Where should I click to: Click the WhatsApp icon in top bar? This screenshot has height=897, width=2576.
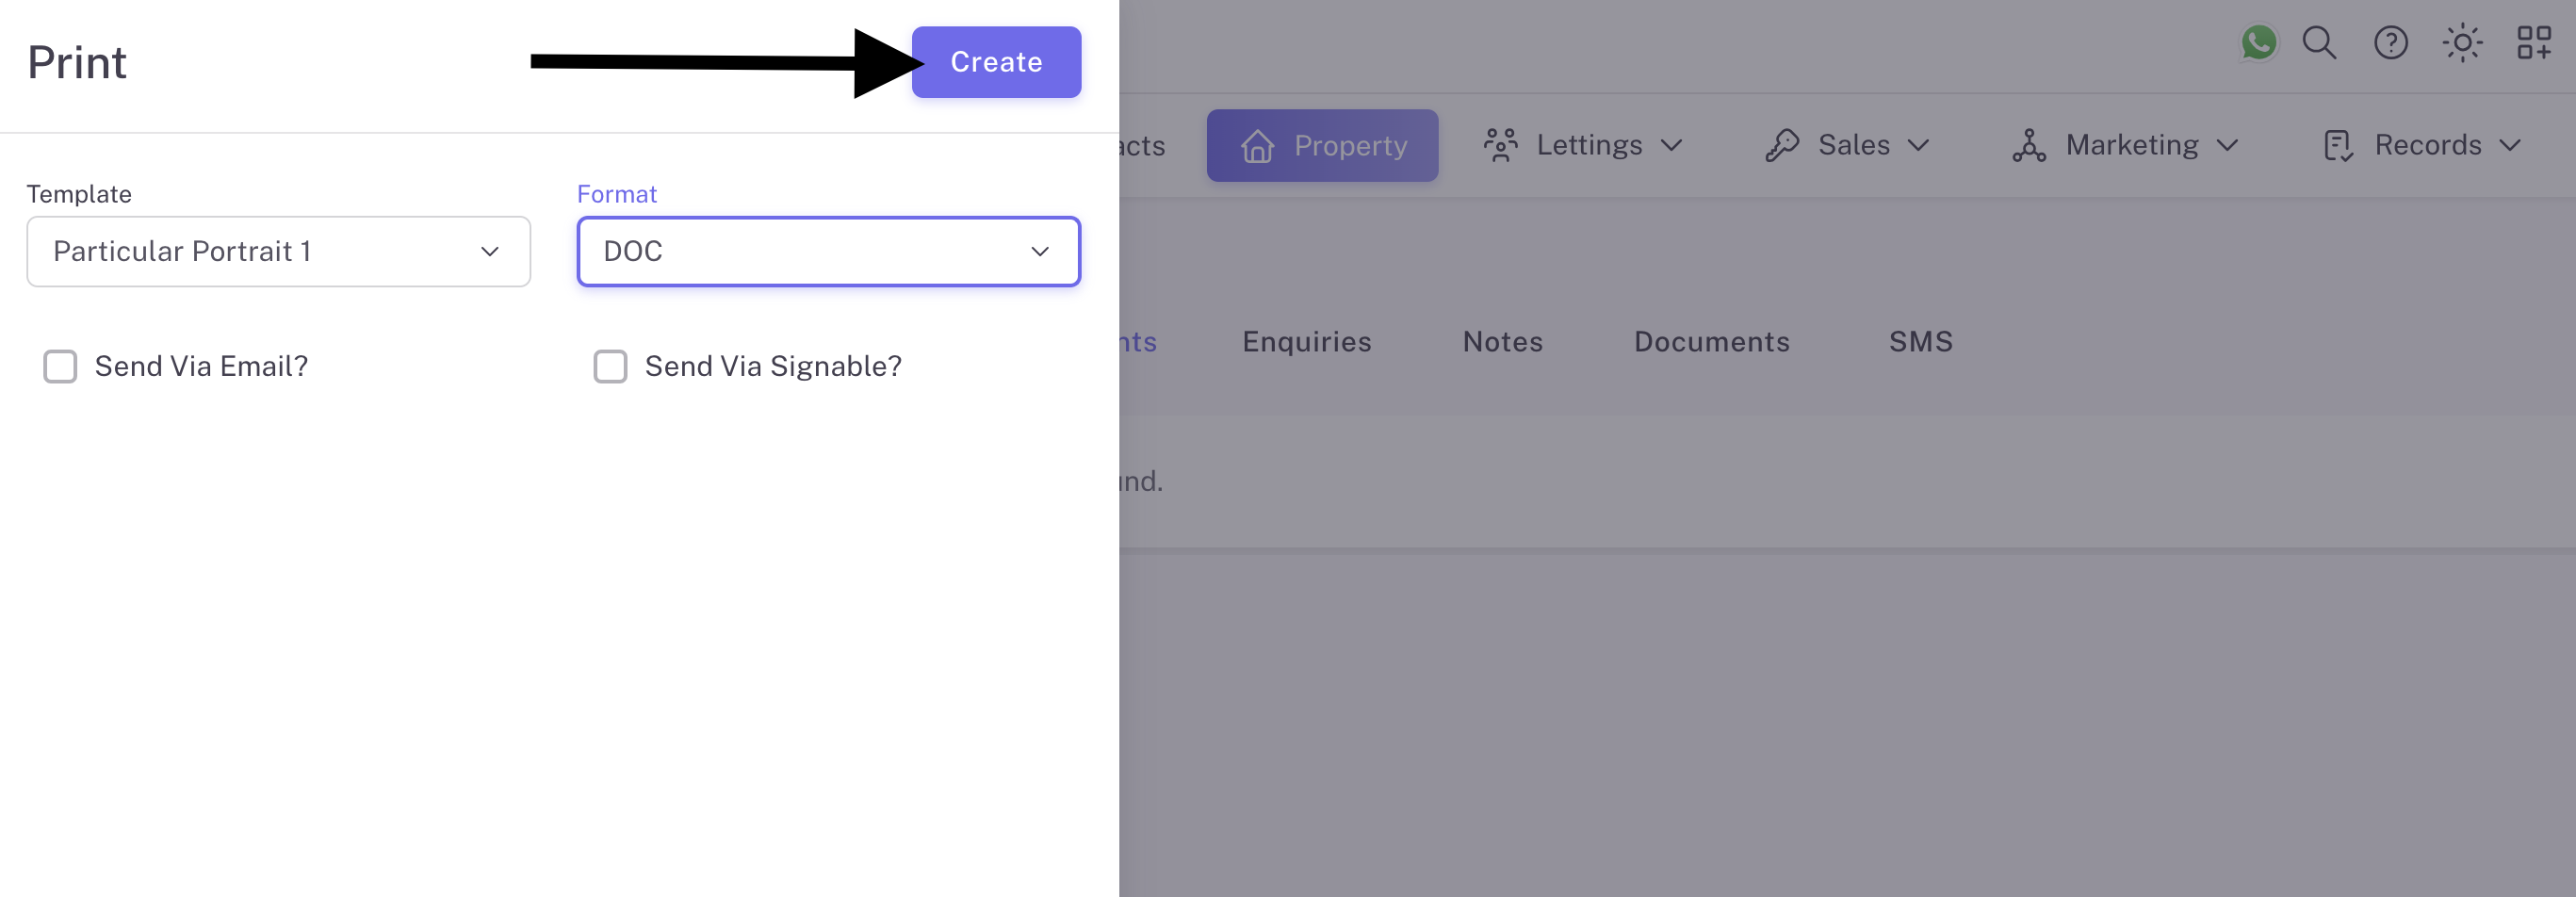click(x=2258, y=43)
